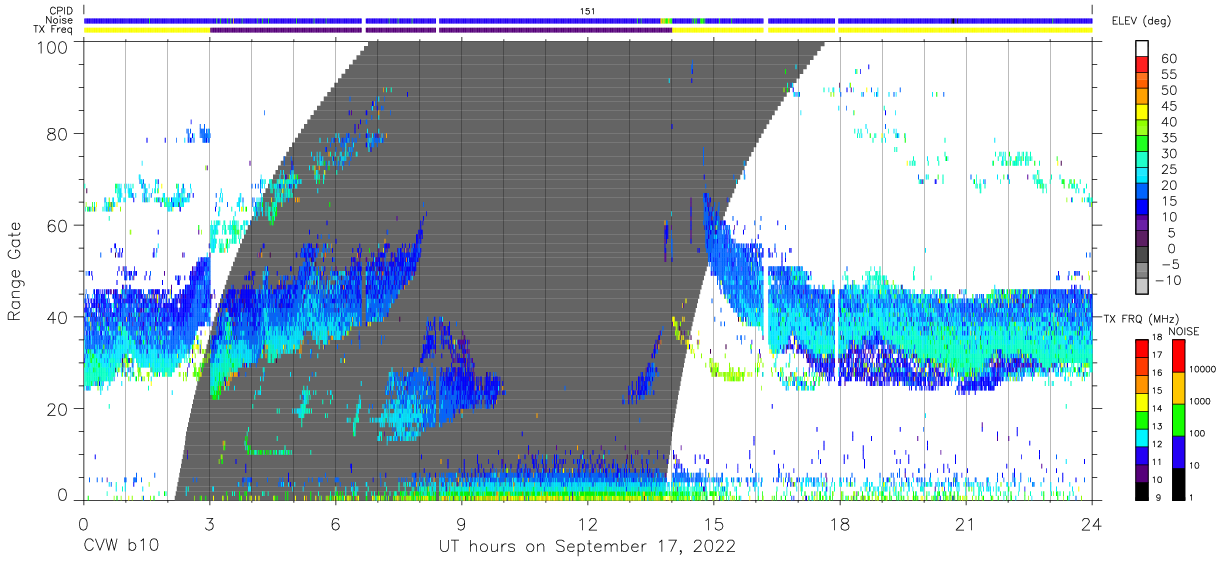
Task: Select the yellow segment of the ELEV color bar
Action: pyautogui.click(x=1141, y=113)
